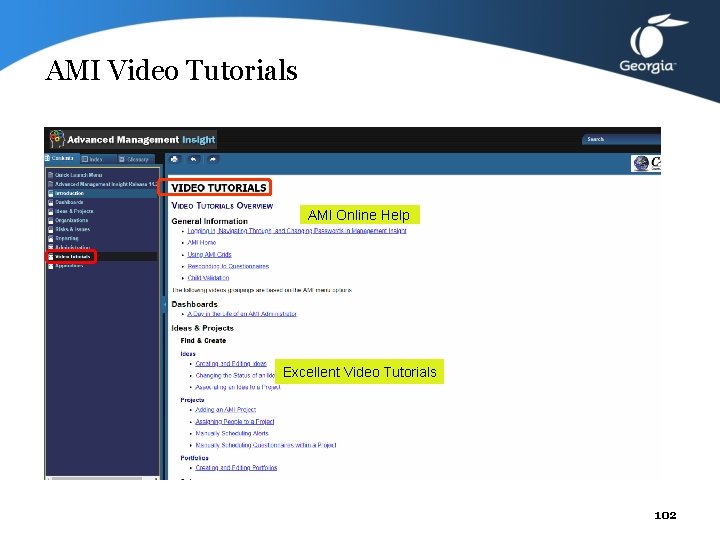Open the Child Validation link
The image size is (720, 540).
point(208,278)
